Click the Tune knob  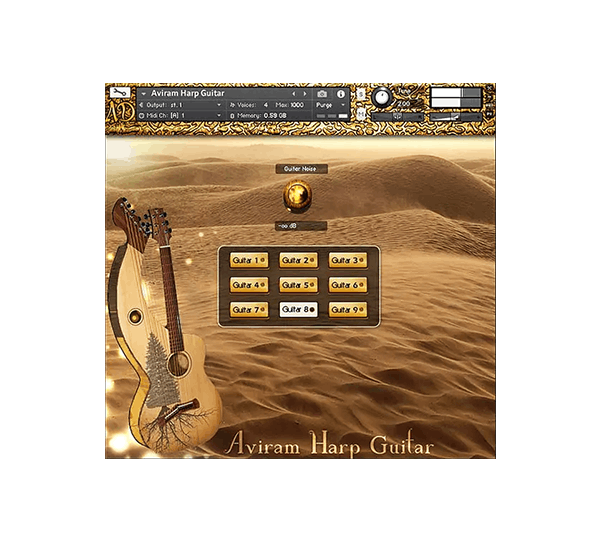381,98
